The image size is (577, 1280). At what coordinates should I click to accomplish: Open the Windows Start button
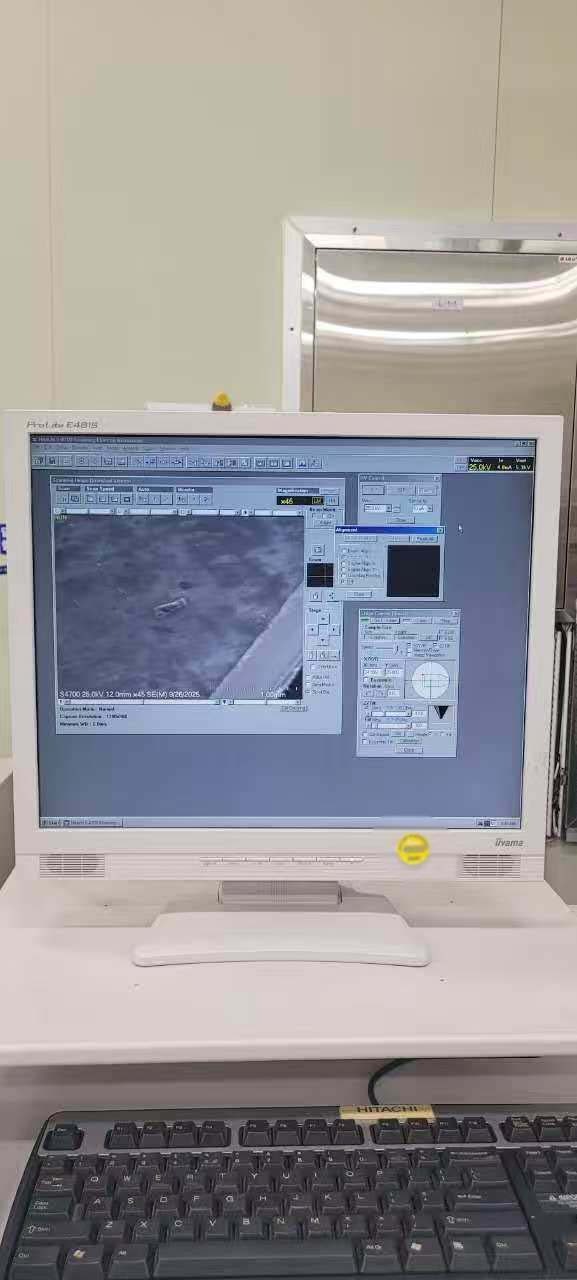50,822
